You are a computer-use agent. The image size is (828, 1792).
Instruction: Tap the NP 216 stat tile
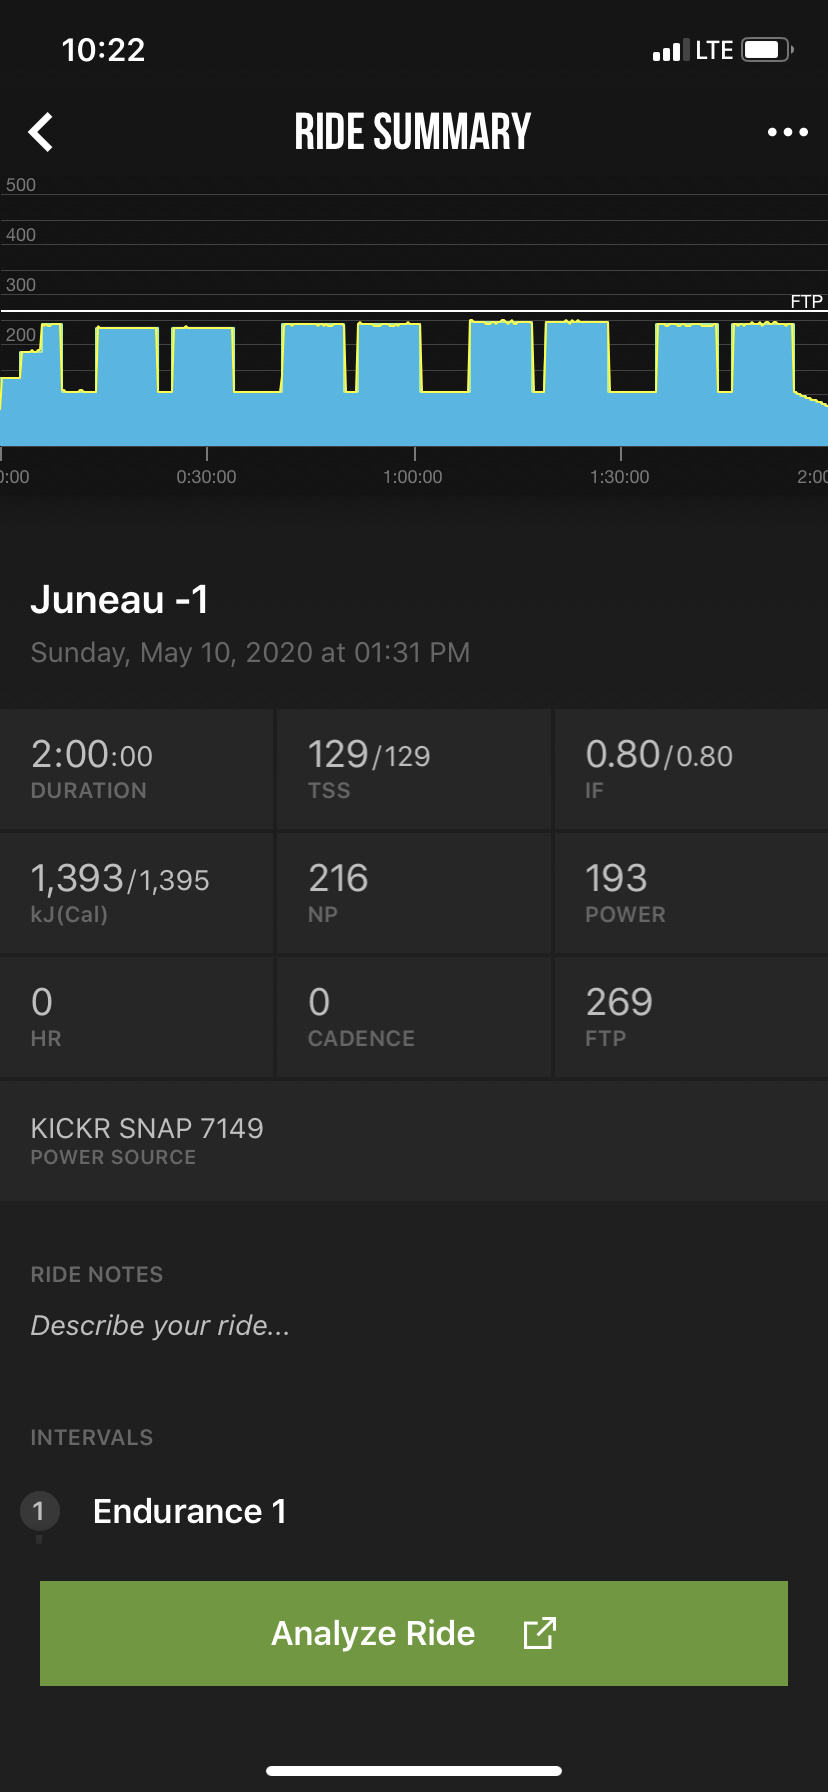[x=413, y=893]
